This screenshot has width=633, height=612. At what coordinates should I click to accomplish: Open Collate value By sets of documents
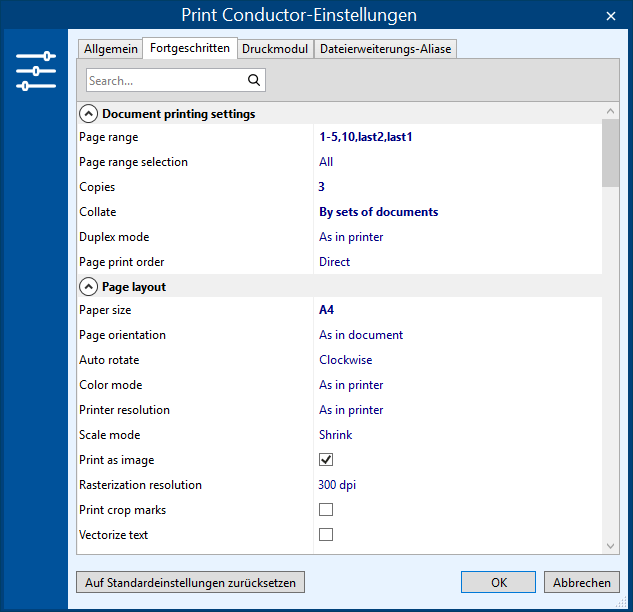[378, 212]
